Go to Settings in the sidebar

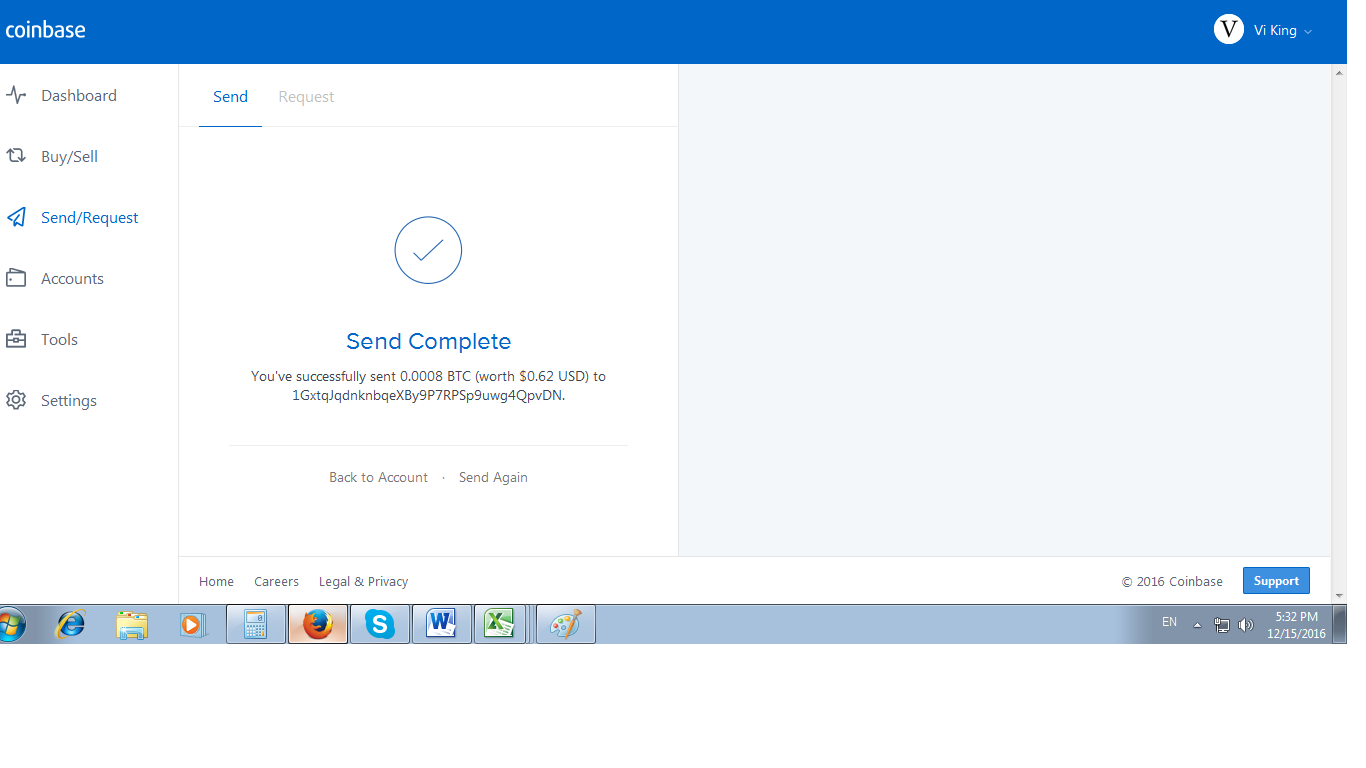click(69, 401)
